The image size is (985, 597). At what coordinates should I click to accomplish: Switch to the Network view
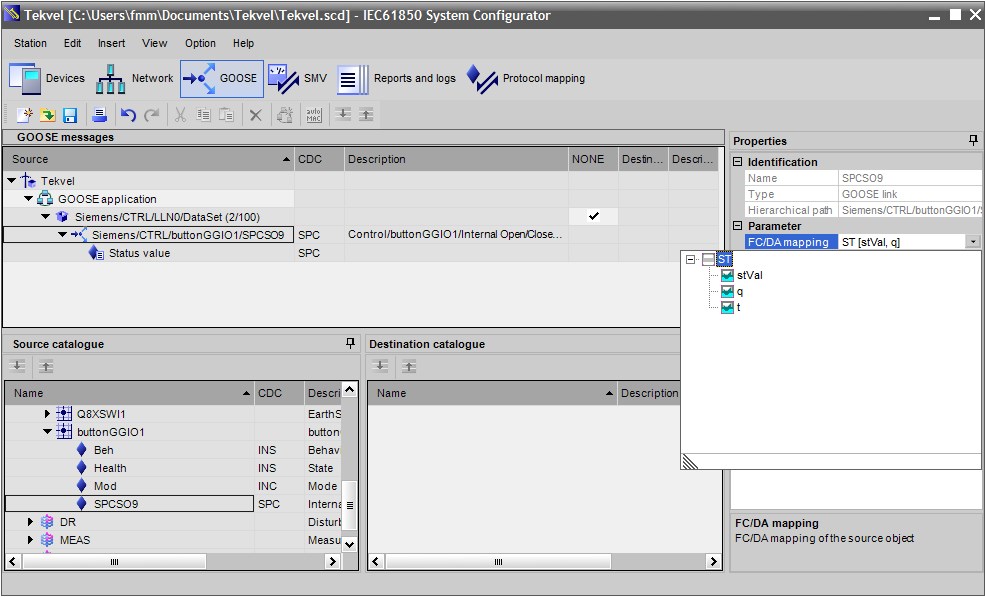click(134, 79)
